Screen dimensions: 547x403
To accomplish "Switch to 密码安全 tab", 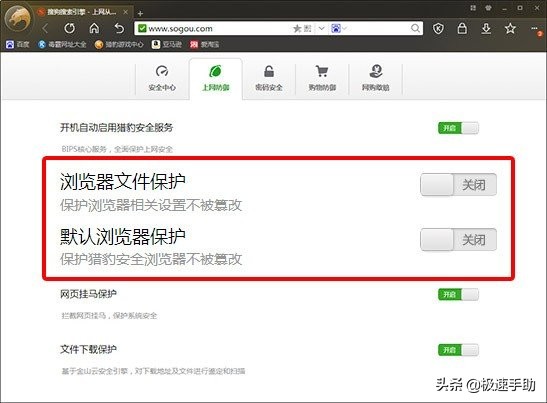I will [269, 79].
